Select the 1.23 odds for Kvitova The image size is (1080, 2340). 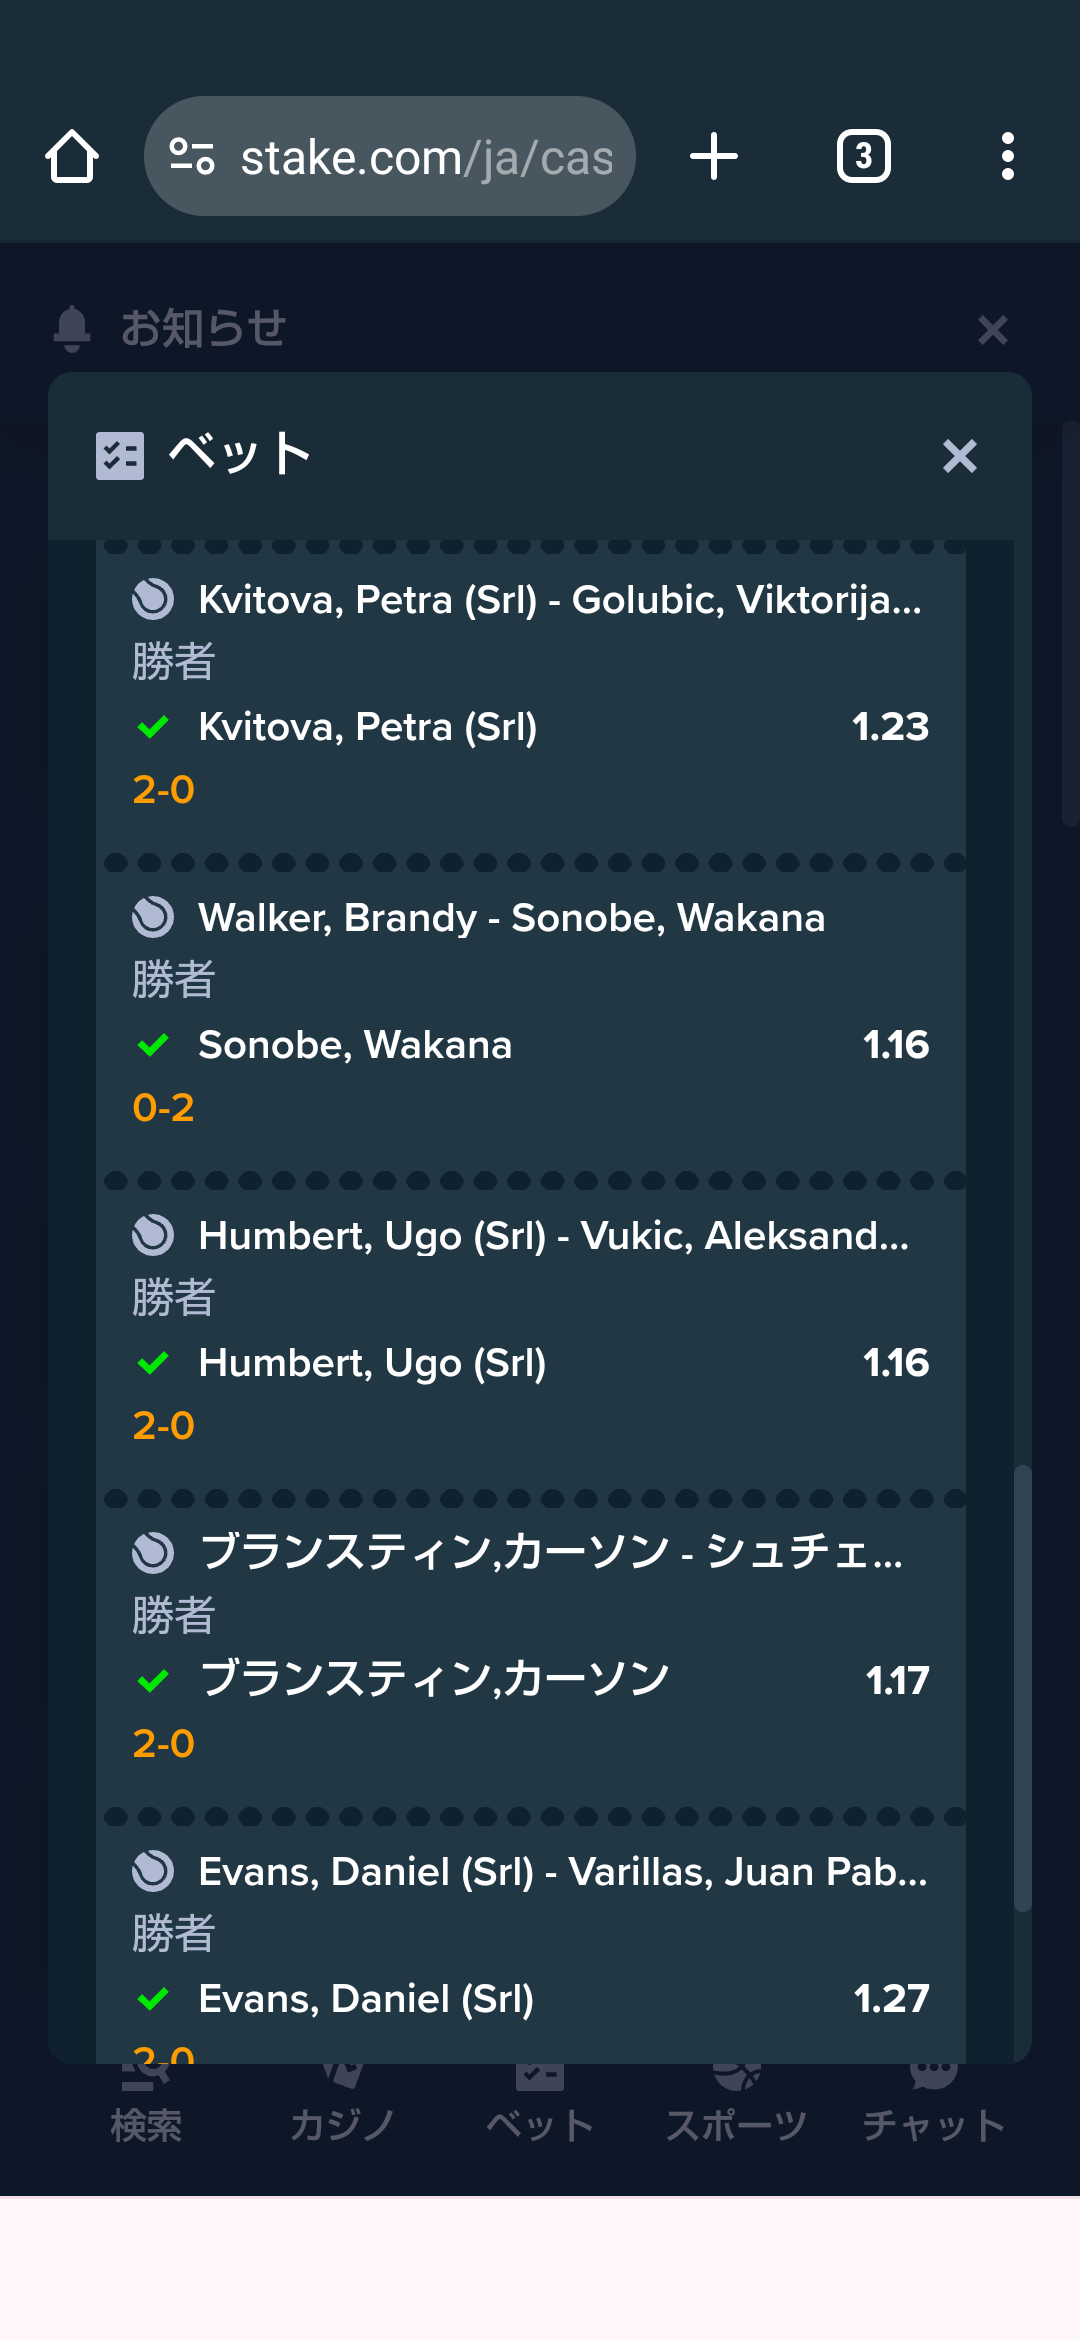(x=890, y=727)
